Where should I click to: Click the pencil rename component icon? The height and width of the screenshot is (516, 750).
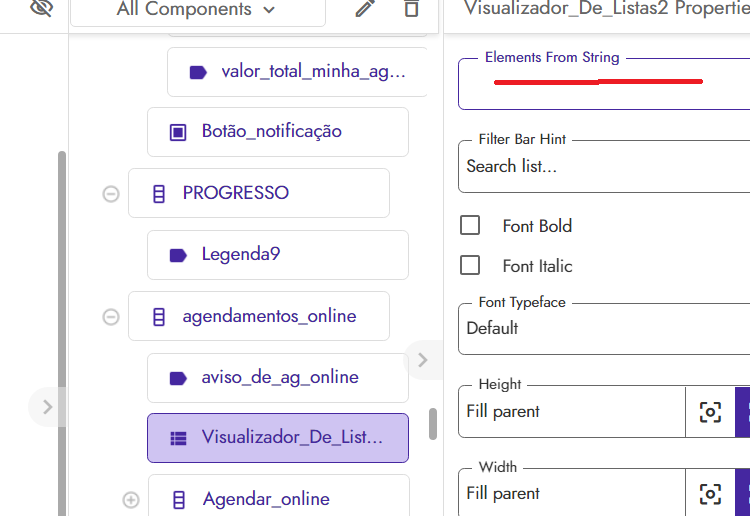[x=366, y=9]
